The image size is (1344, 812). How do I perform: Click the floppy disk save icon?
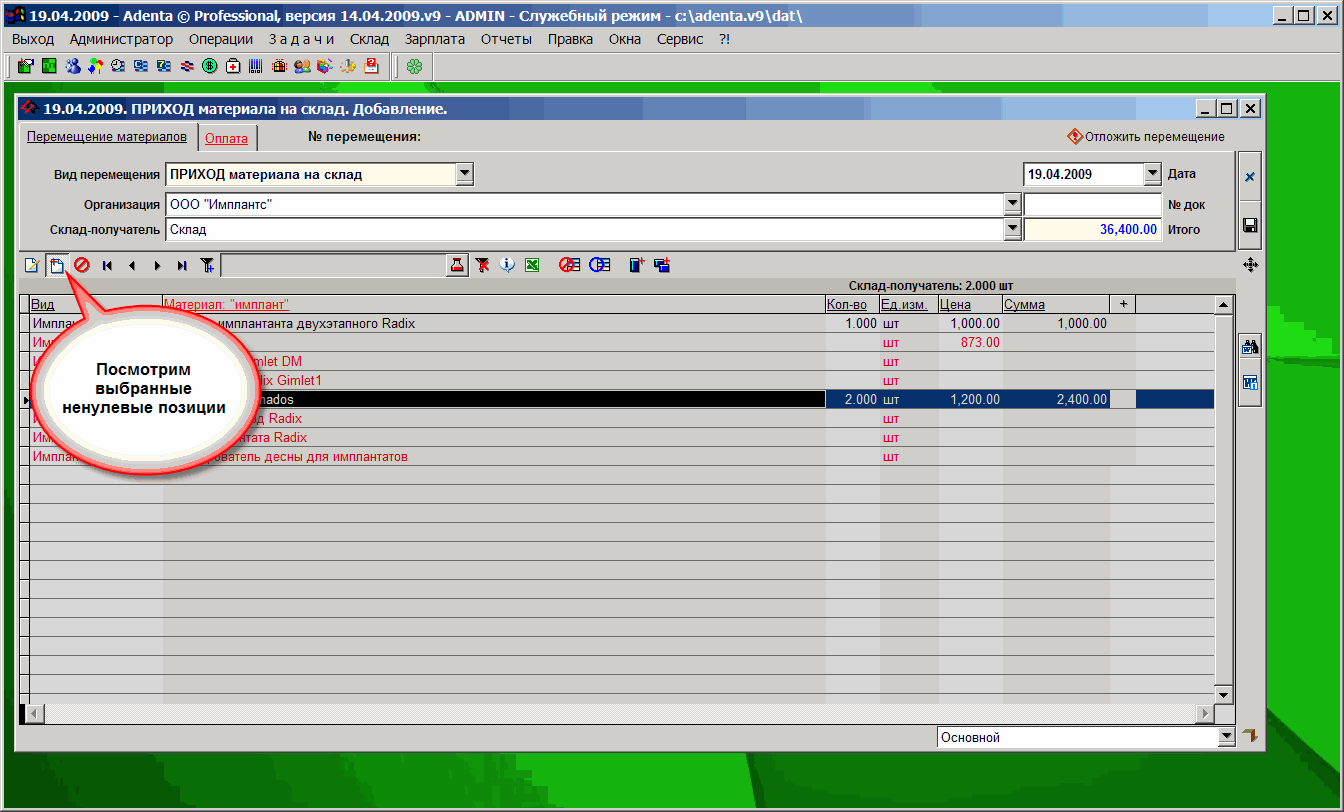1249,226
